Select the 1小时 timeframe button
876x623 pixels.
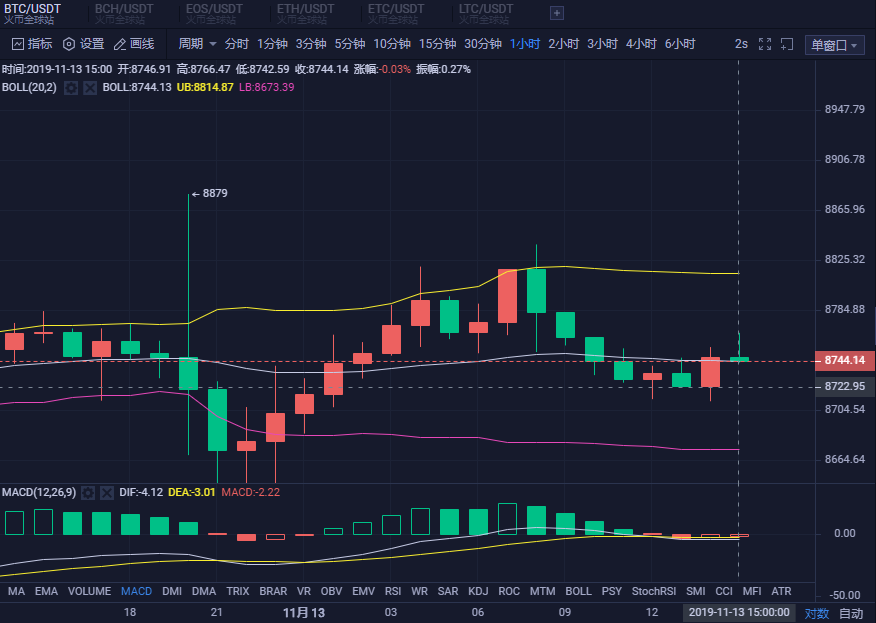click(x=524, y=44)
